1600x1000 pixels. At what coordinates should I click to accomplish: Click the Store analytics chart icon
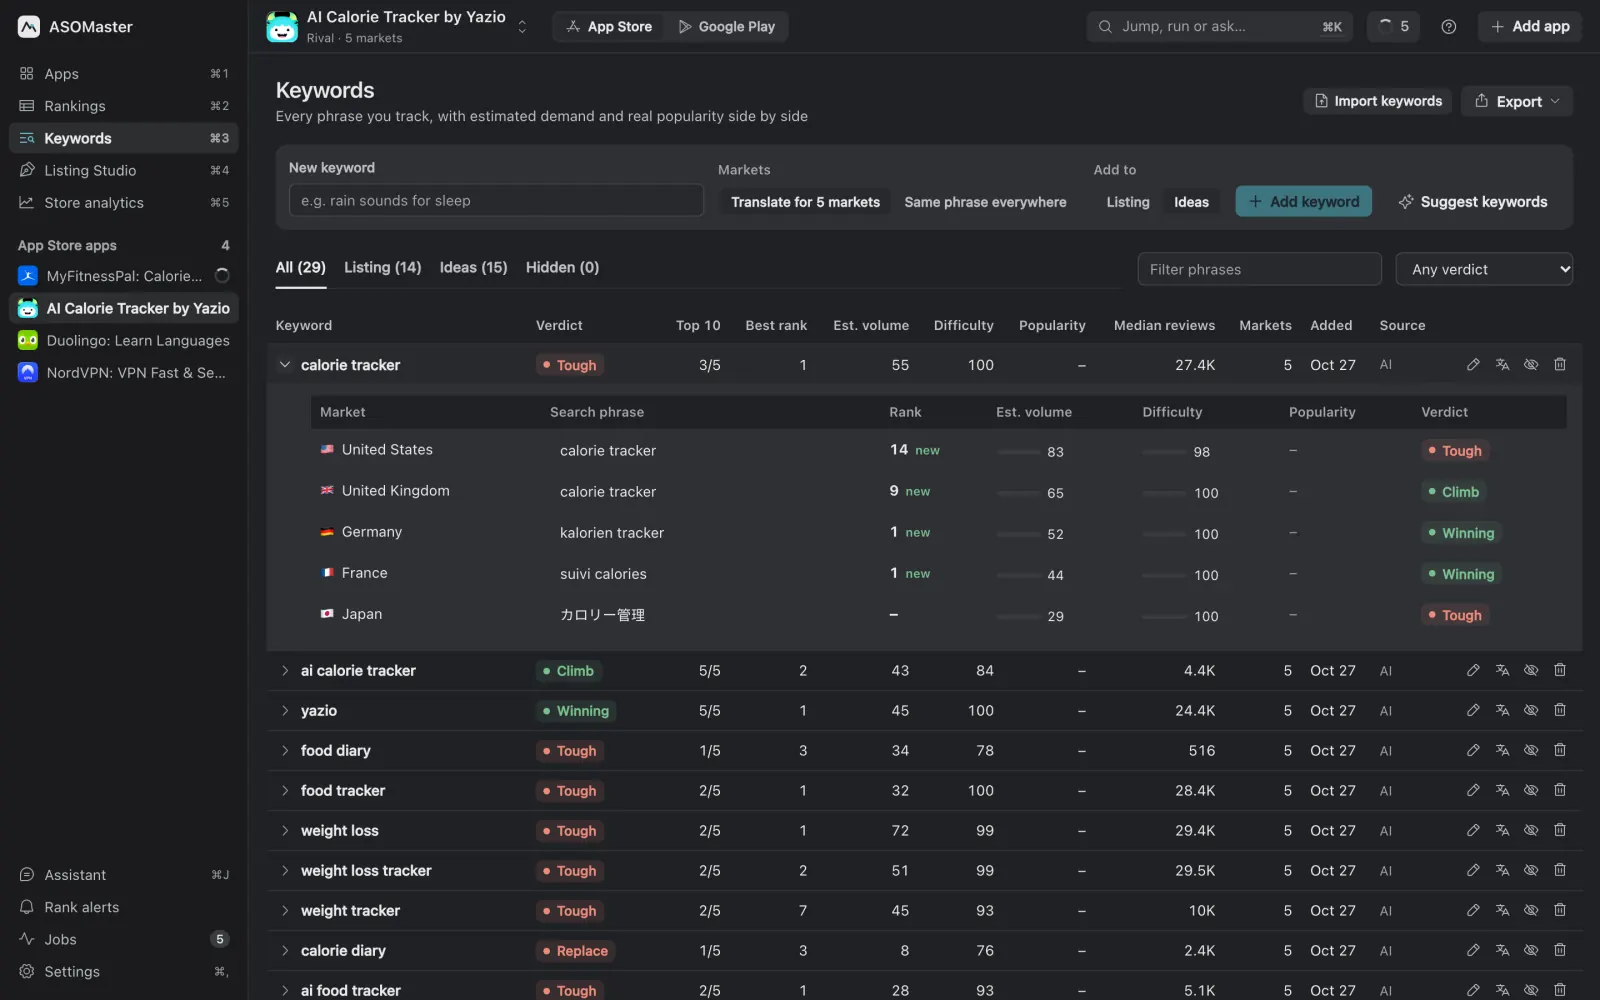click(x=27, y=203)
